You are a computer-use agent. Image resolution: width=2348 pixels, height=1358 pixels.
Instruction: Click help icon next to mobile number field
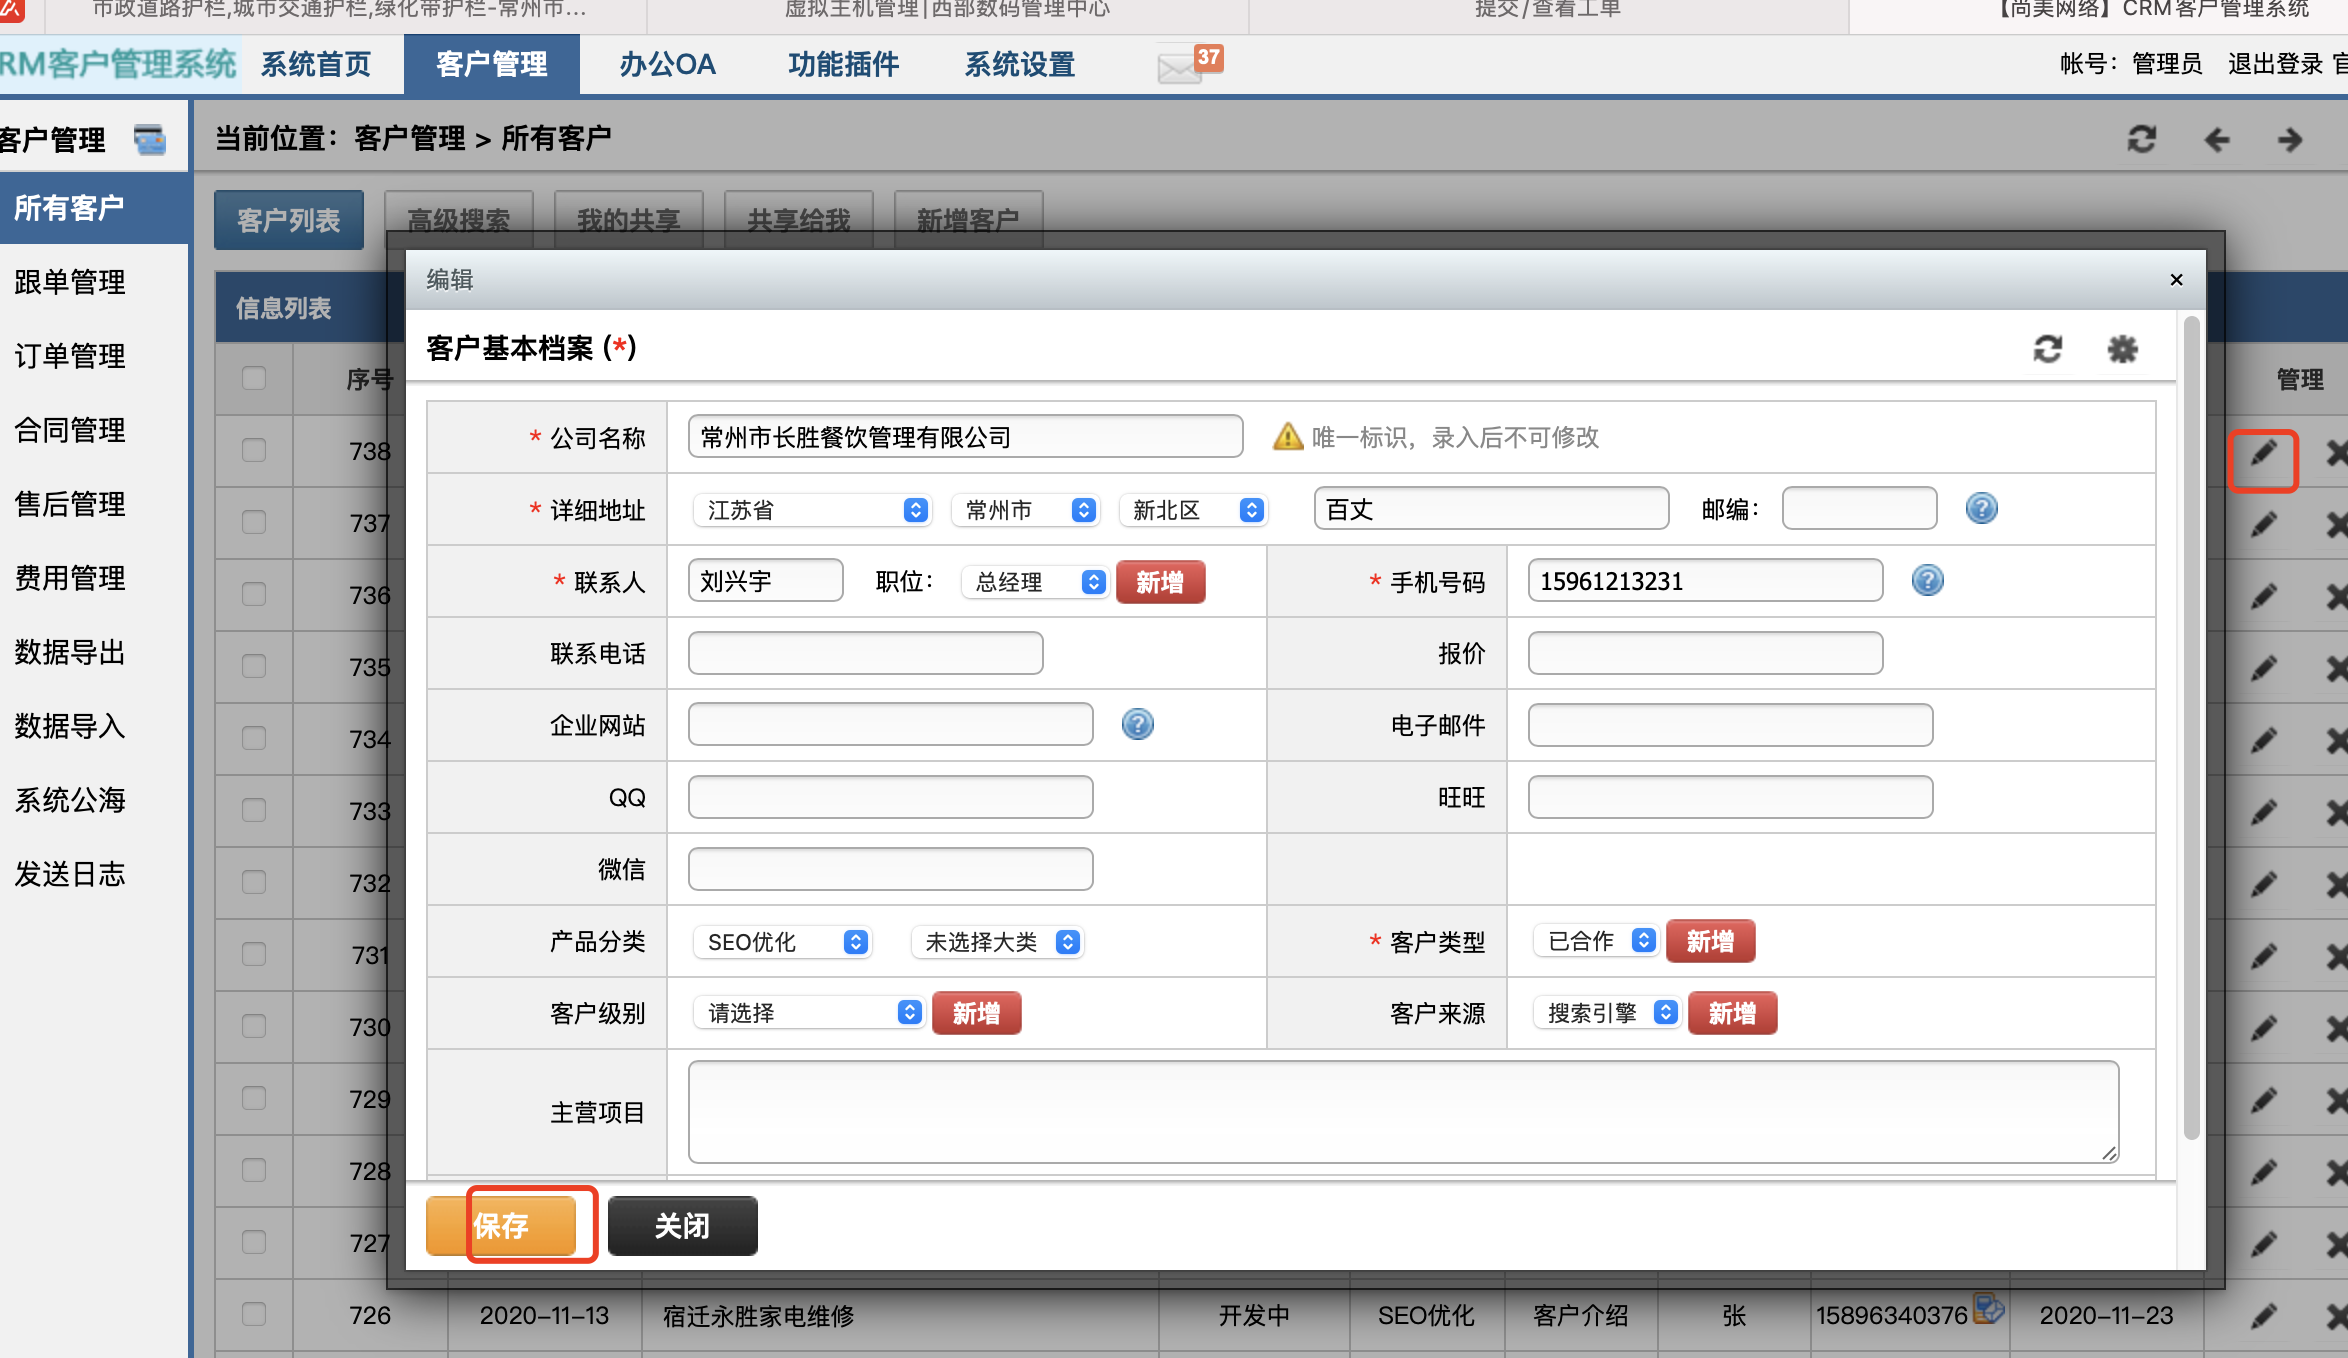1927,581
